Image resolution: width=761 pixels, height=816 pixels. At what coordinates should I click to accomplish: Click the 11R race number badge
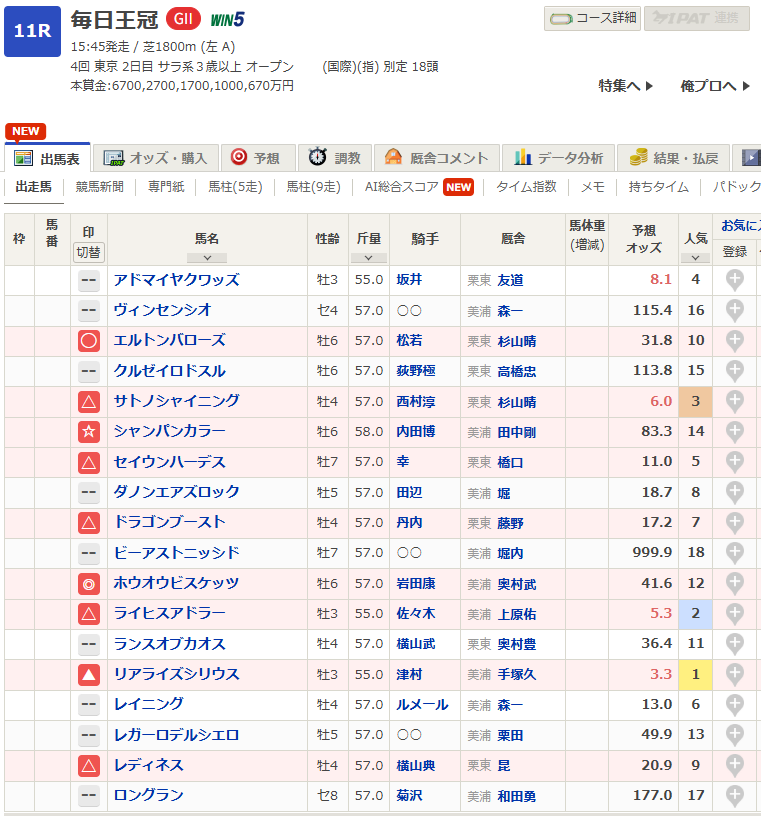point(32,31)
